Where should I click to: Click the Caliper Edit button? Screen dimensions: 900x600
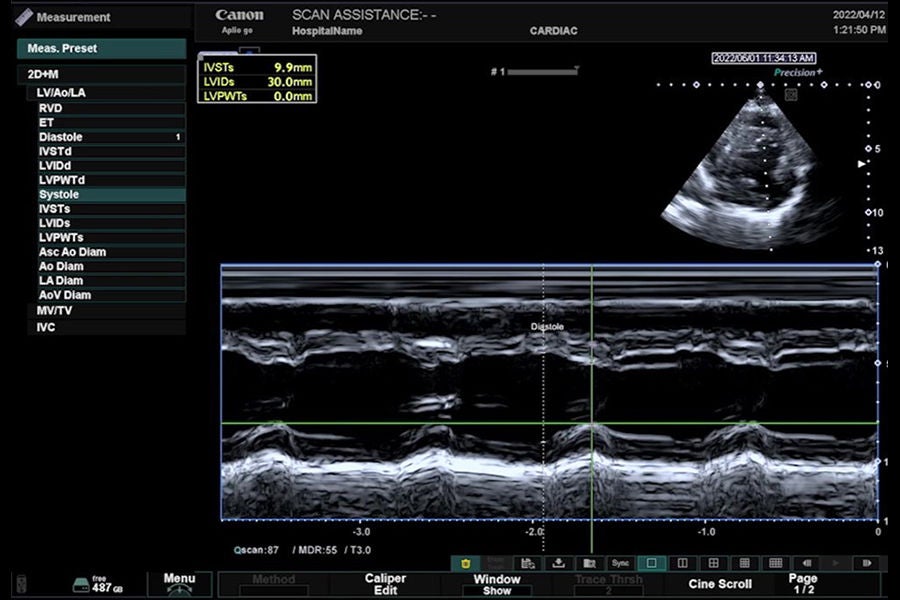385,584
